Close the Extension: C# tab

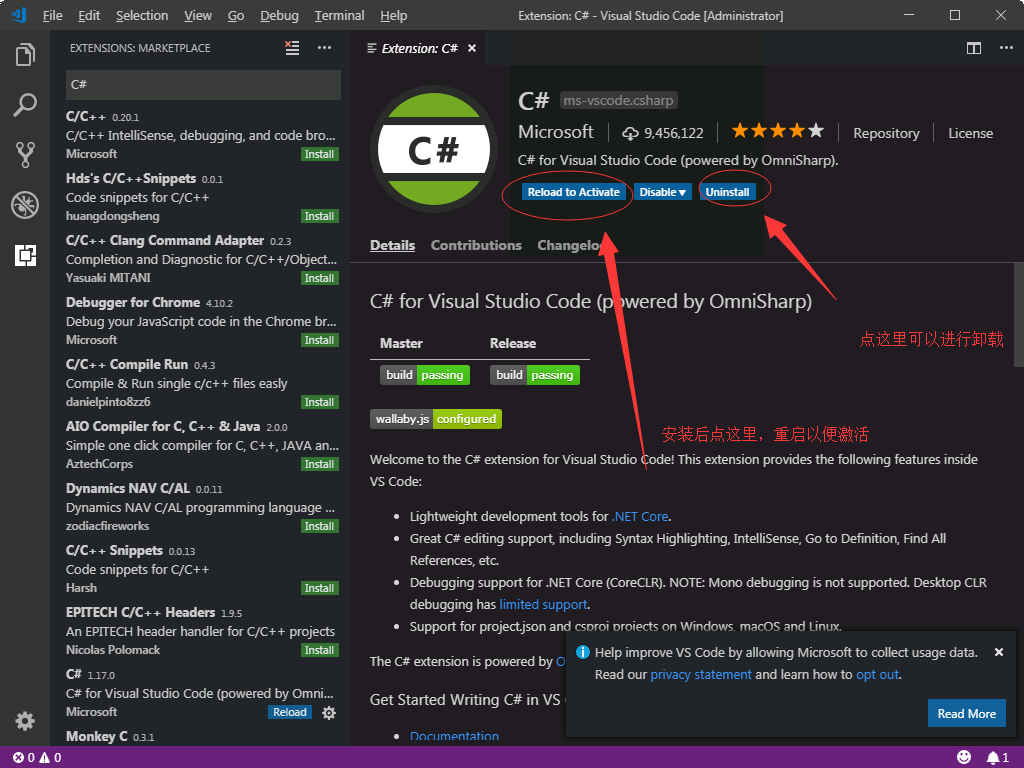click(472, 48)
